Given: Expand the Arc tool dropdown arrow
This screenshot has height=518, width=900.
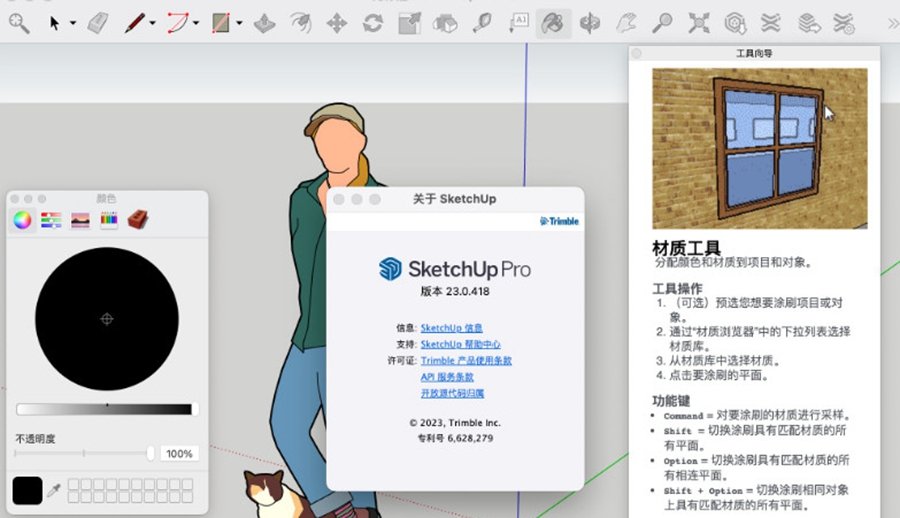Looking at the screenshot, I should 196,24.
